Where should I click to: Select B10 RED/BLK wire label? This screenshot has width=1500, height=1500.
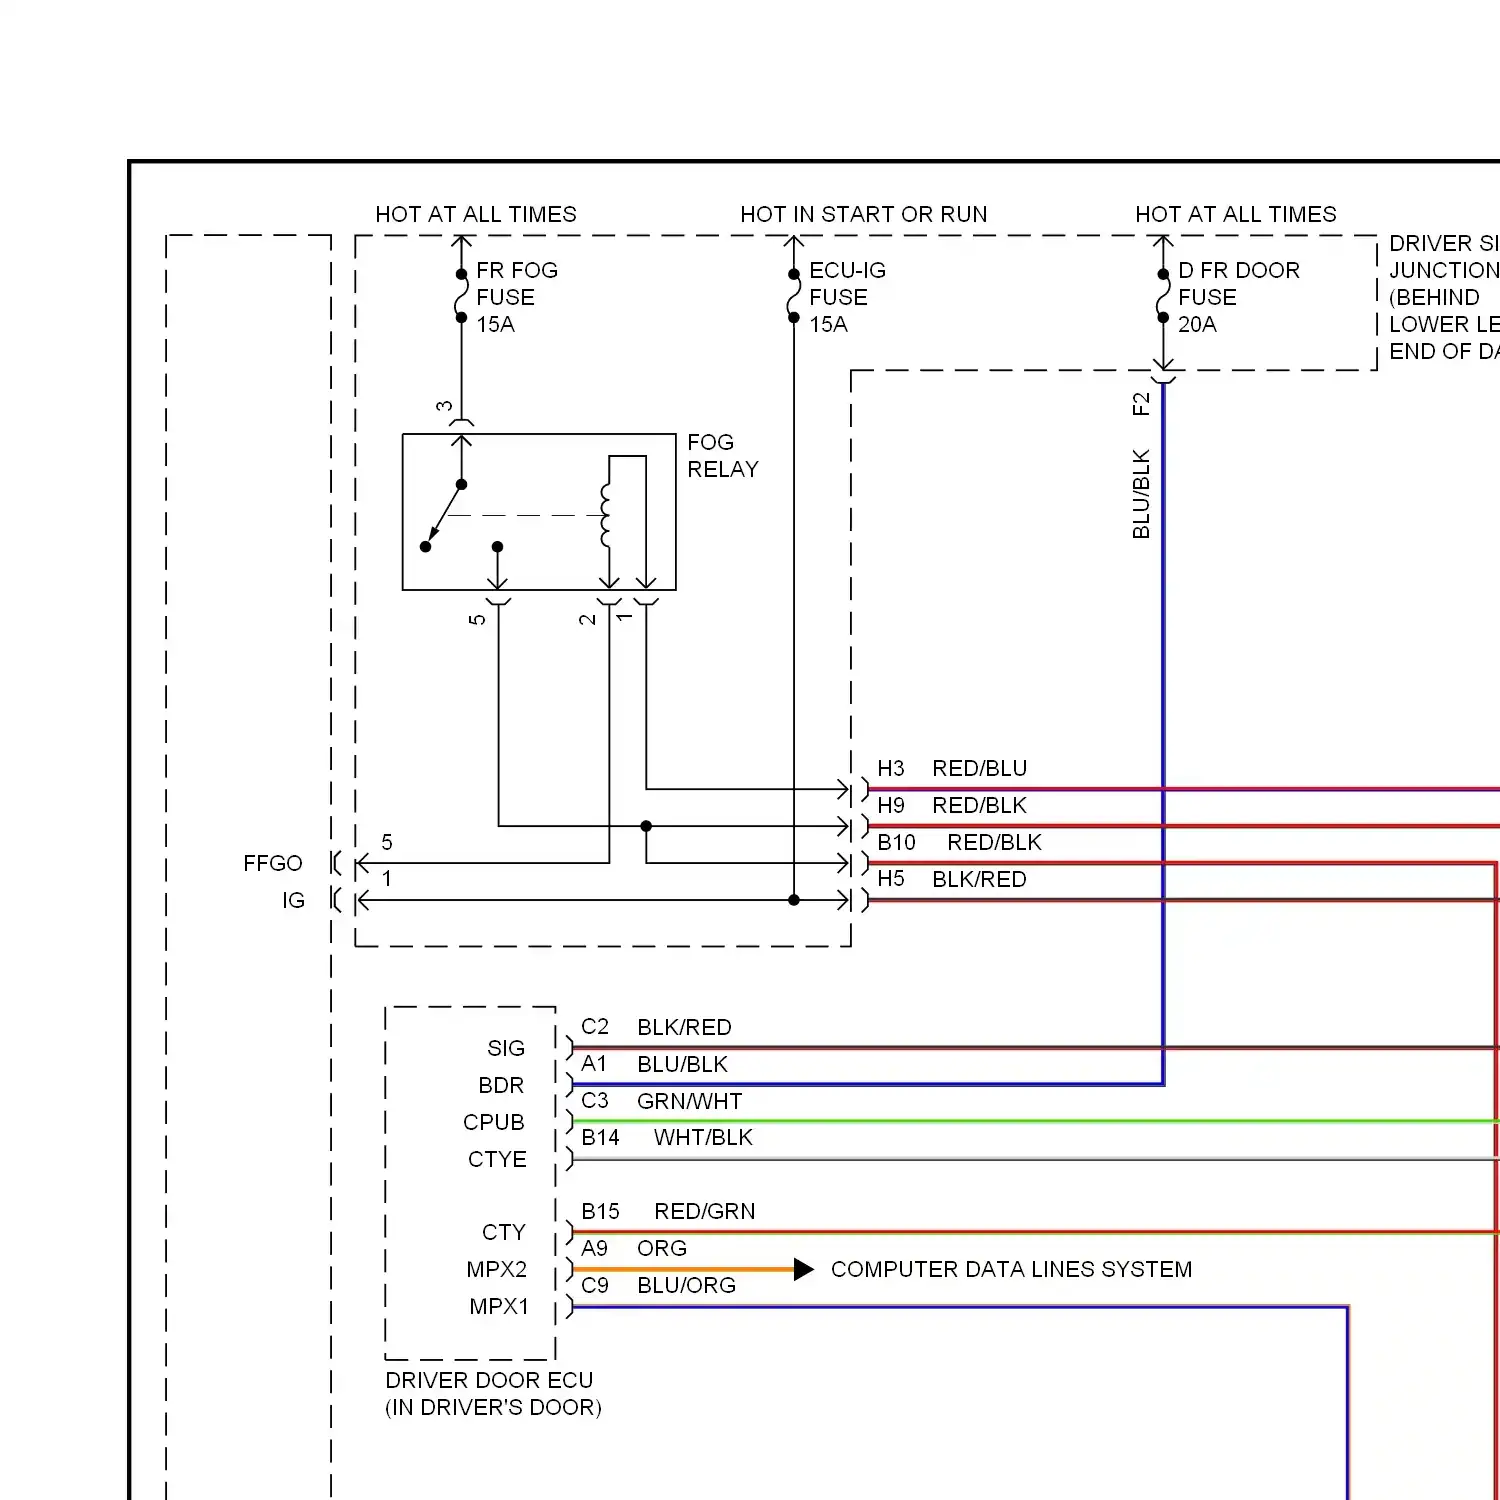tap(959, 842)
